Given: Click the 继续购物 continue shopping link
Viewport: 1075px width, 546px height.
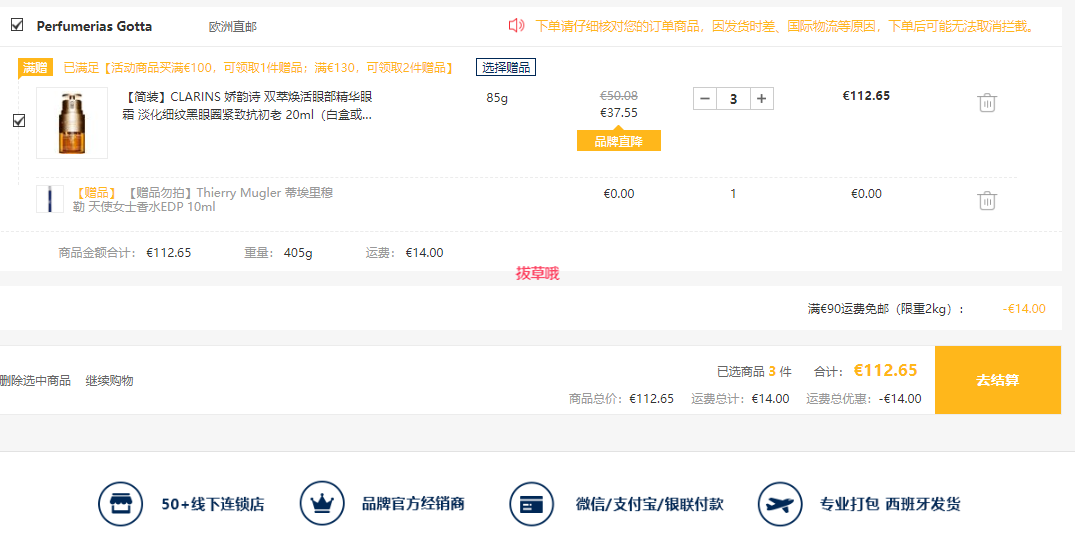Looking at the screenshot, I should tap(109, 381).
